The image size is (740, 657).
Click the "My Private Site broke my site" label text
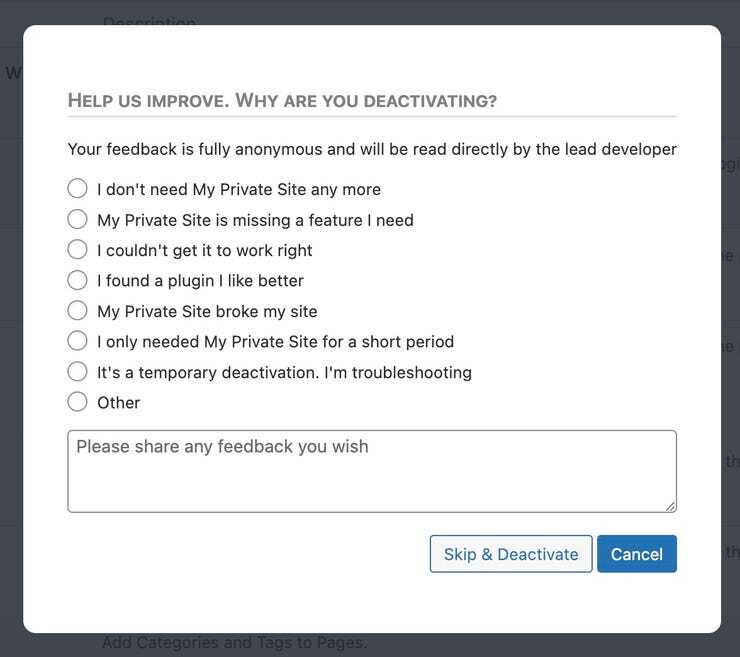tap(207, 311)
